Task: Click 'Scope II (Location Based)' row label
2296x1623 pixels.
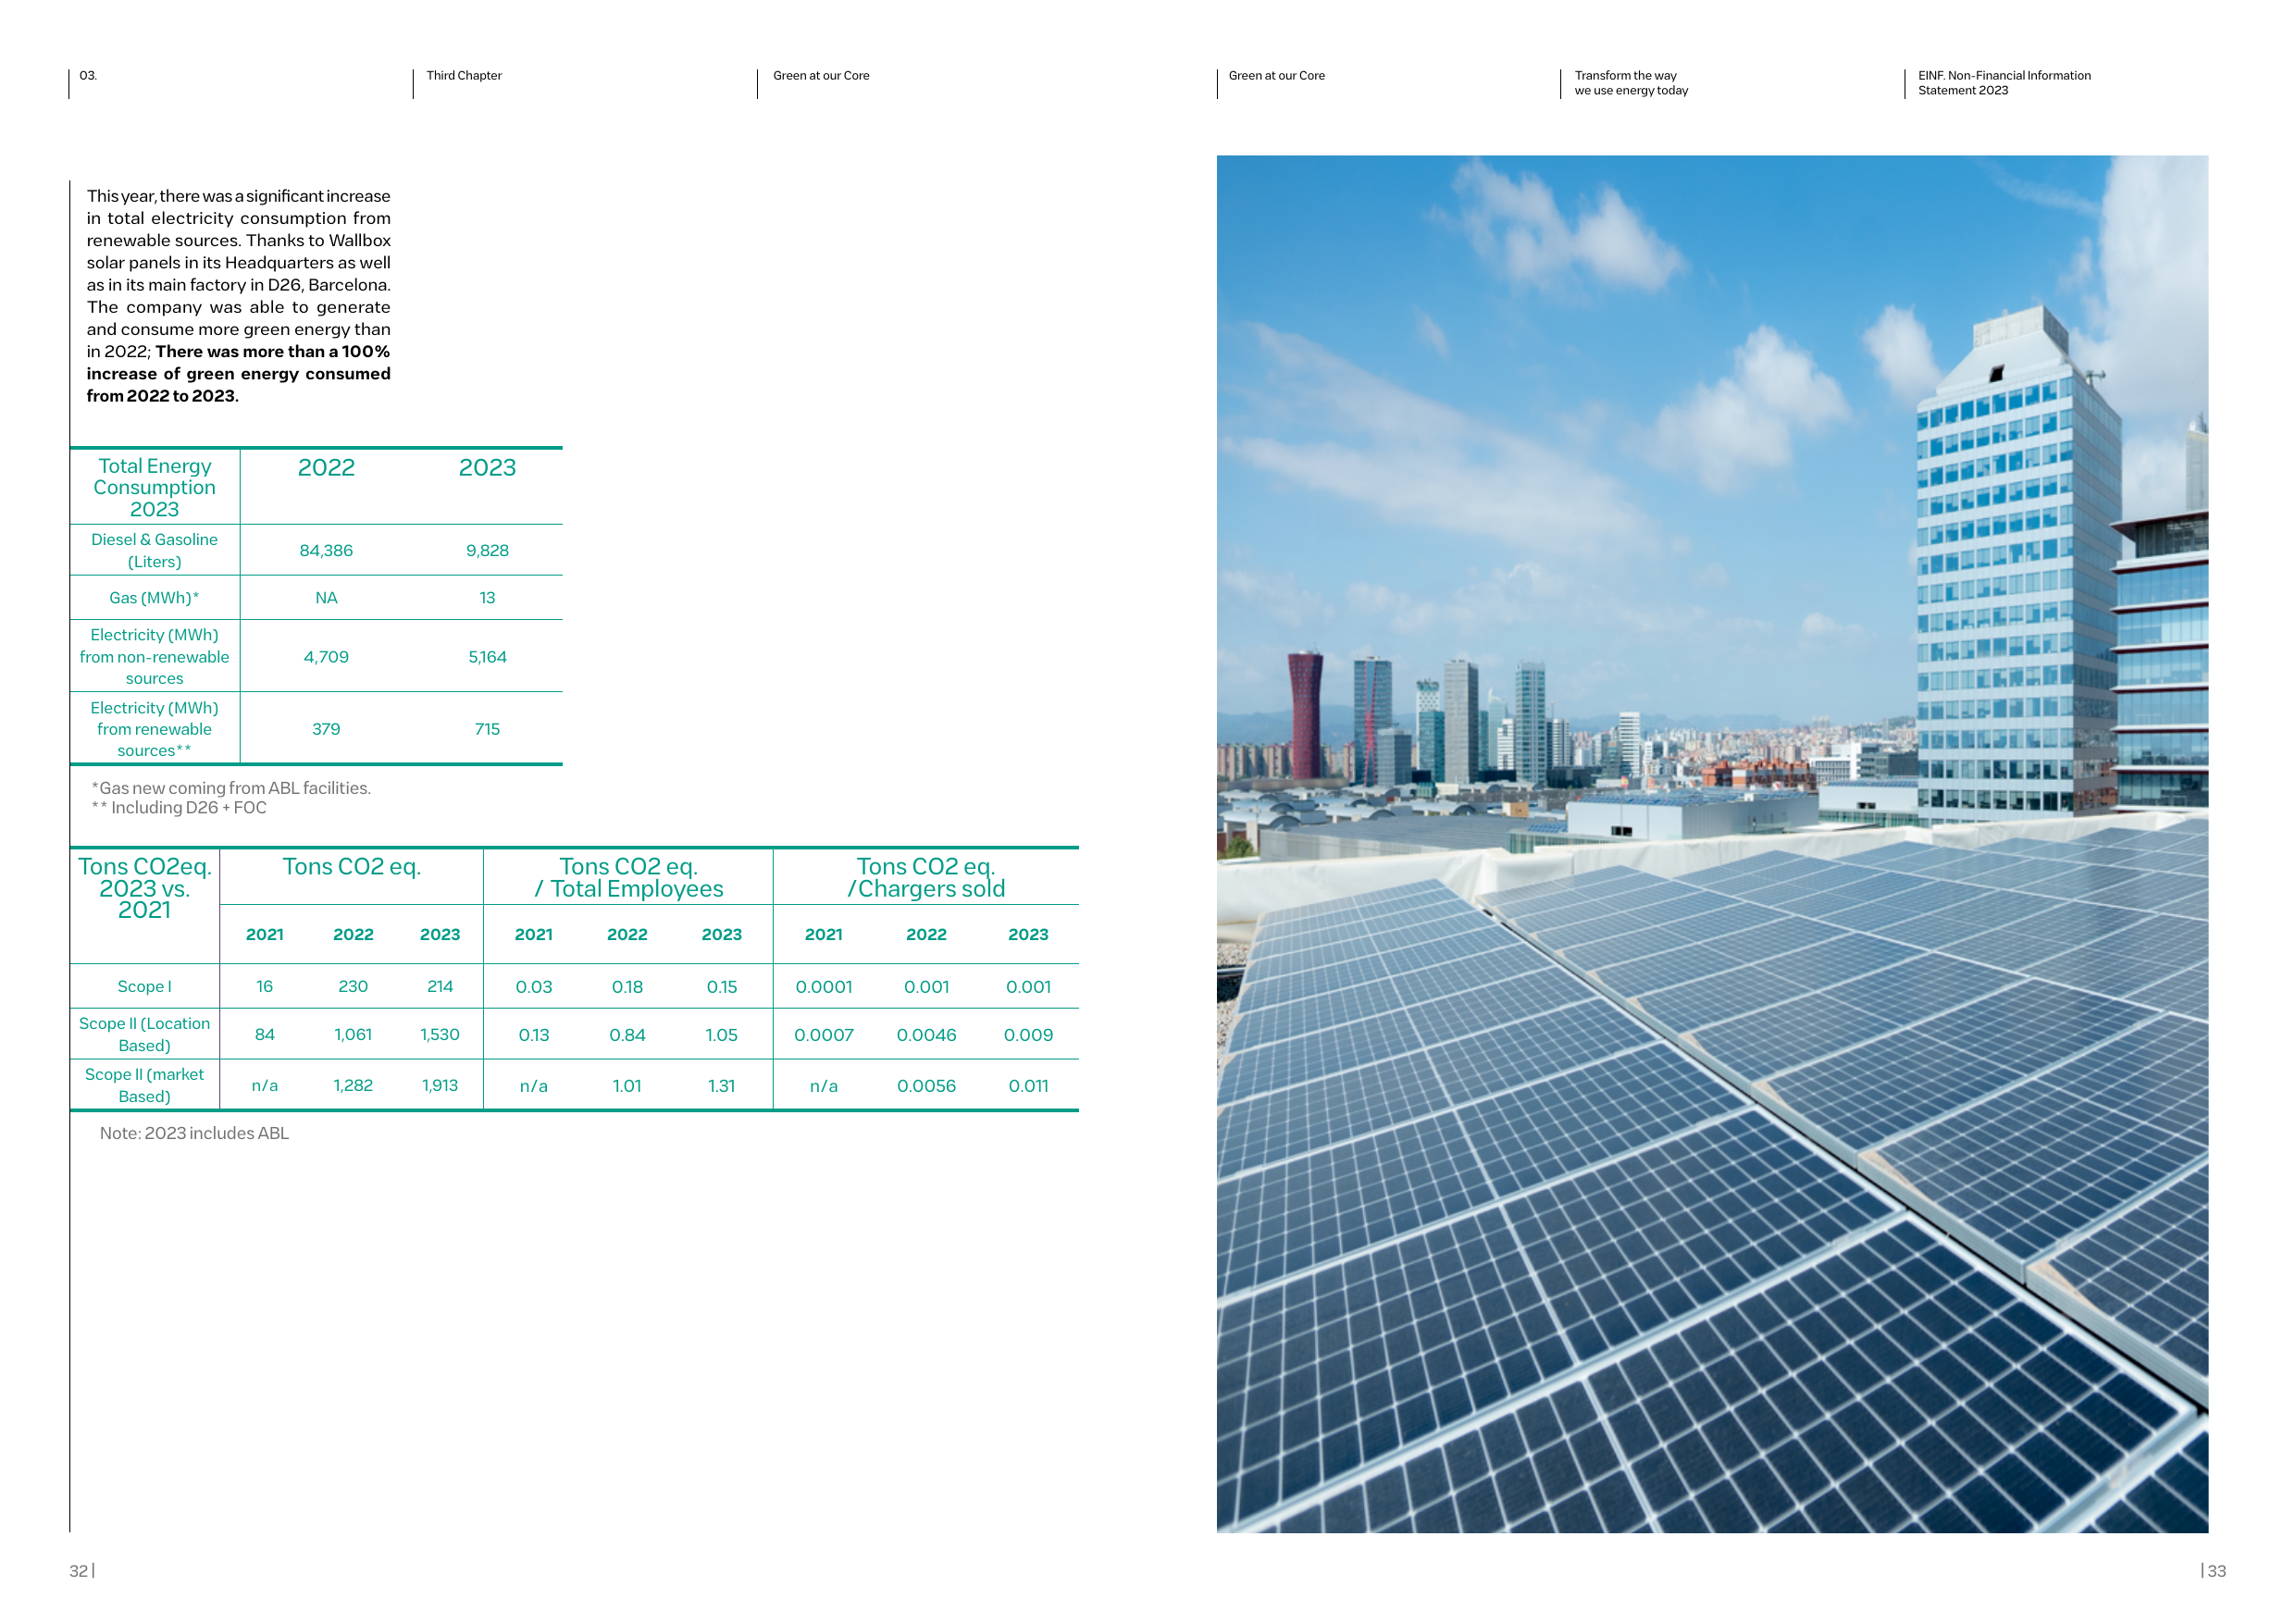Action: point(144,1035)
